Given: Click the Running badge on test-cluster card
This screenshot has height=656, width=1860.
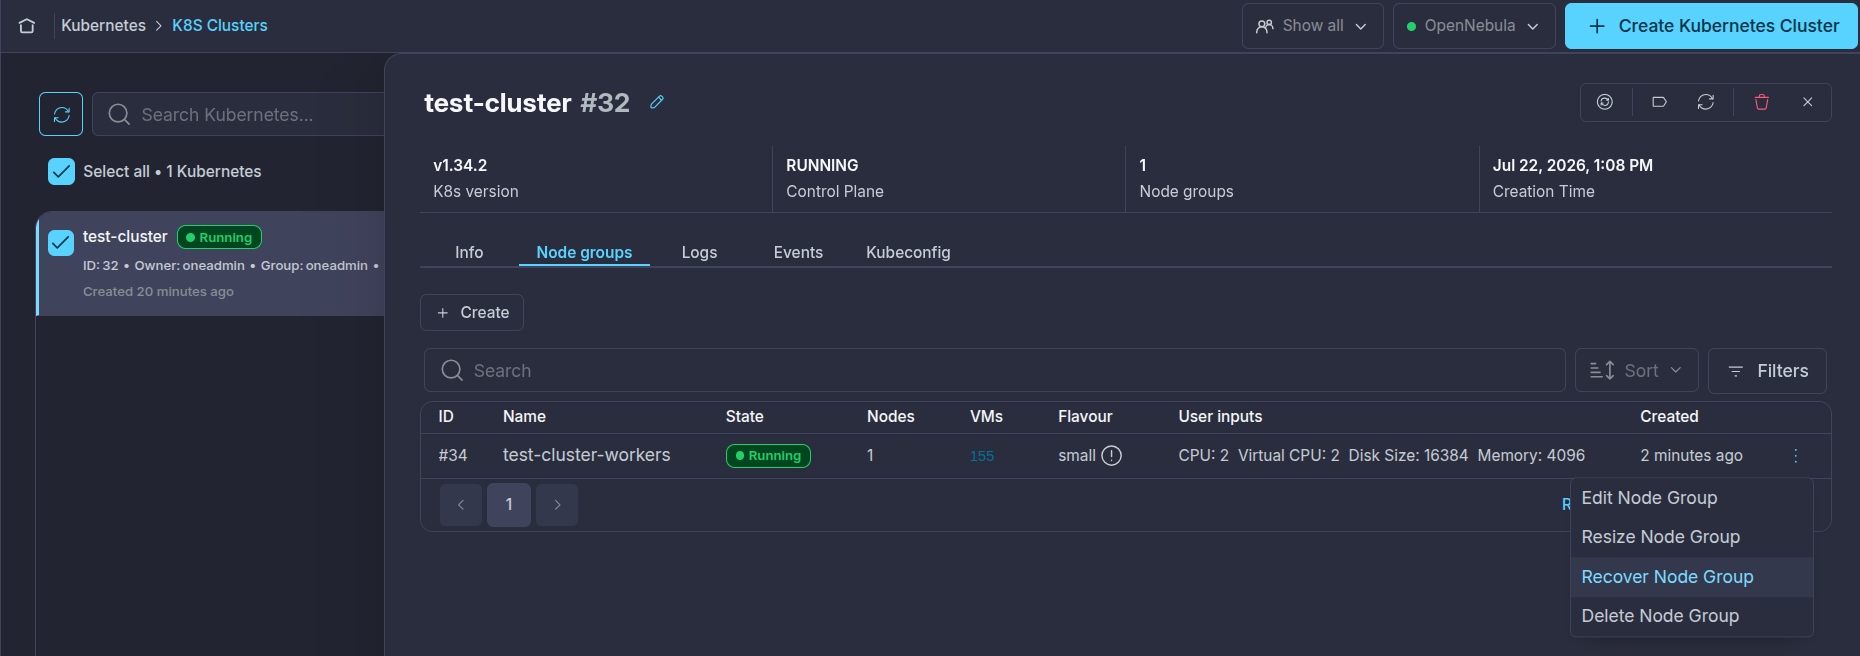Looking at the screenshot, I should coord(219,238).
